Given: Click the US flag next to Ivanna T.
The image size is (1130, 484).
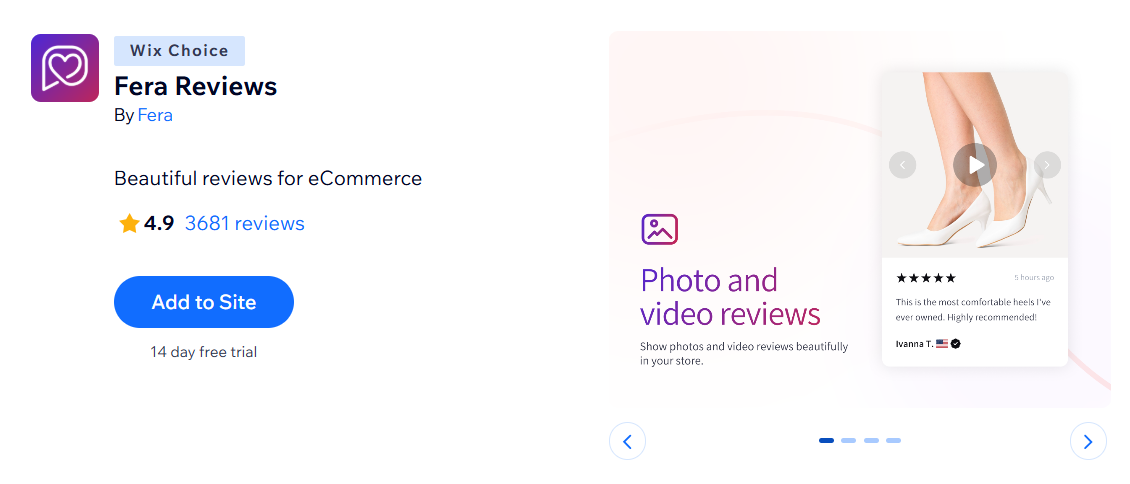Looking at the screenshot, I should (942, 344).
